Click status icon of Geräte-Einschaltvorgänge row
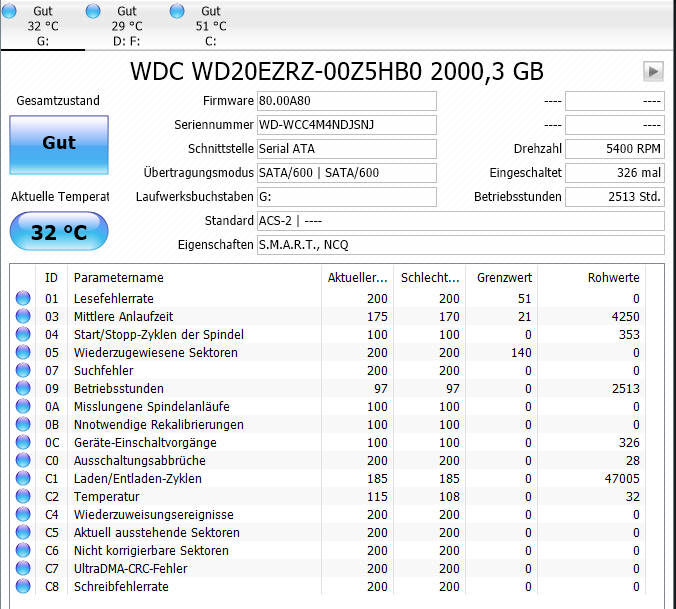676x609 pixels. click(x=23, y=443)
